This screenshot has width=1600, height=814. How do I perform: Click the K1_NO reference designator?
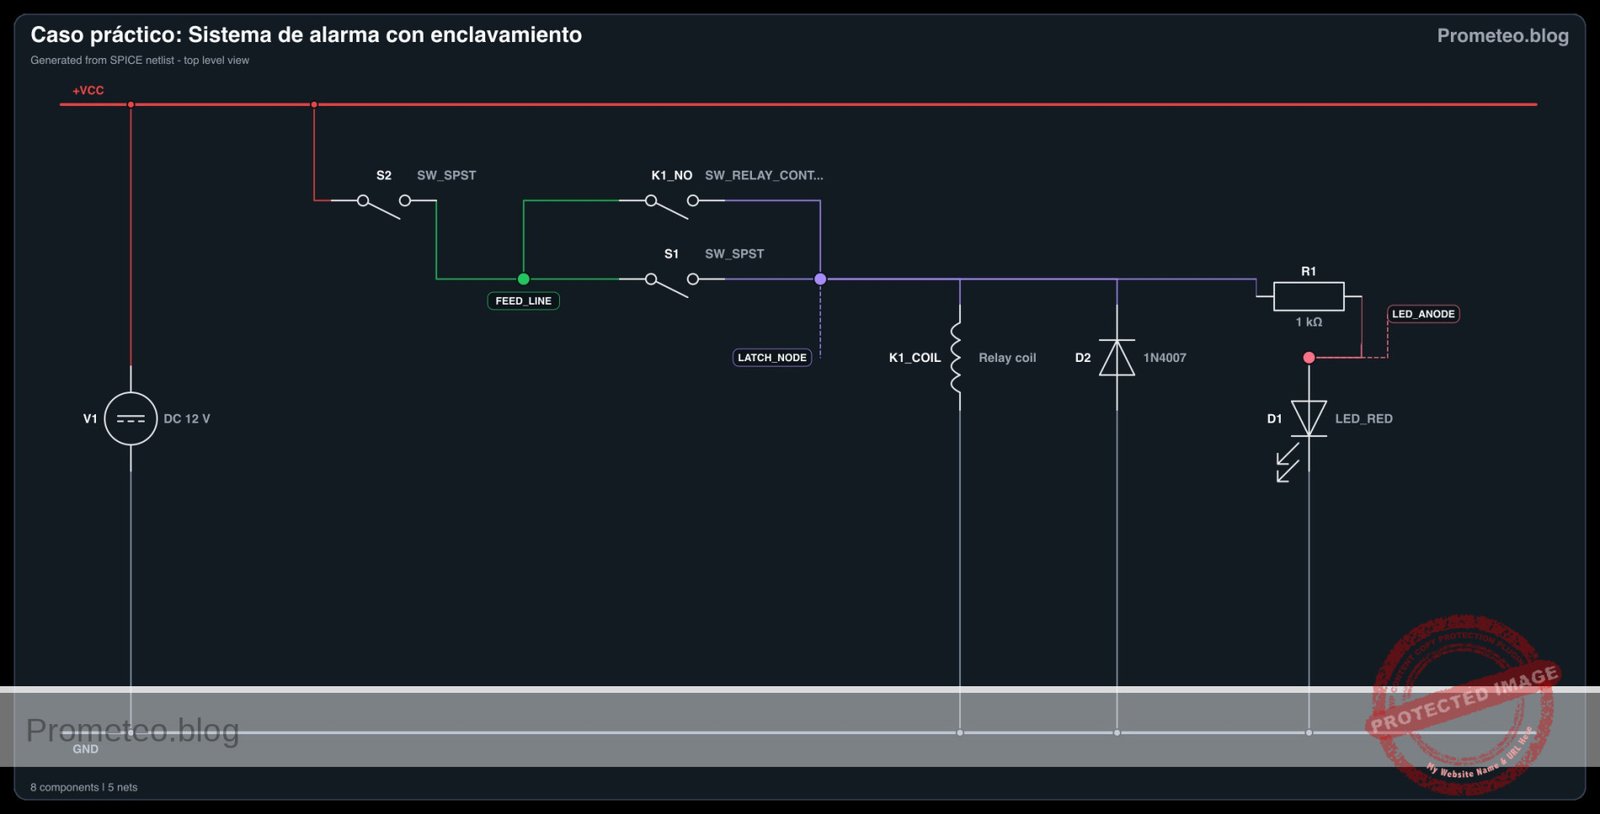coord(672,175)
